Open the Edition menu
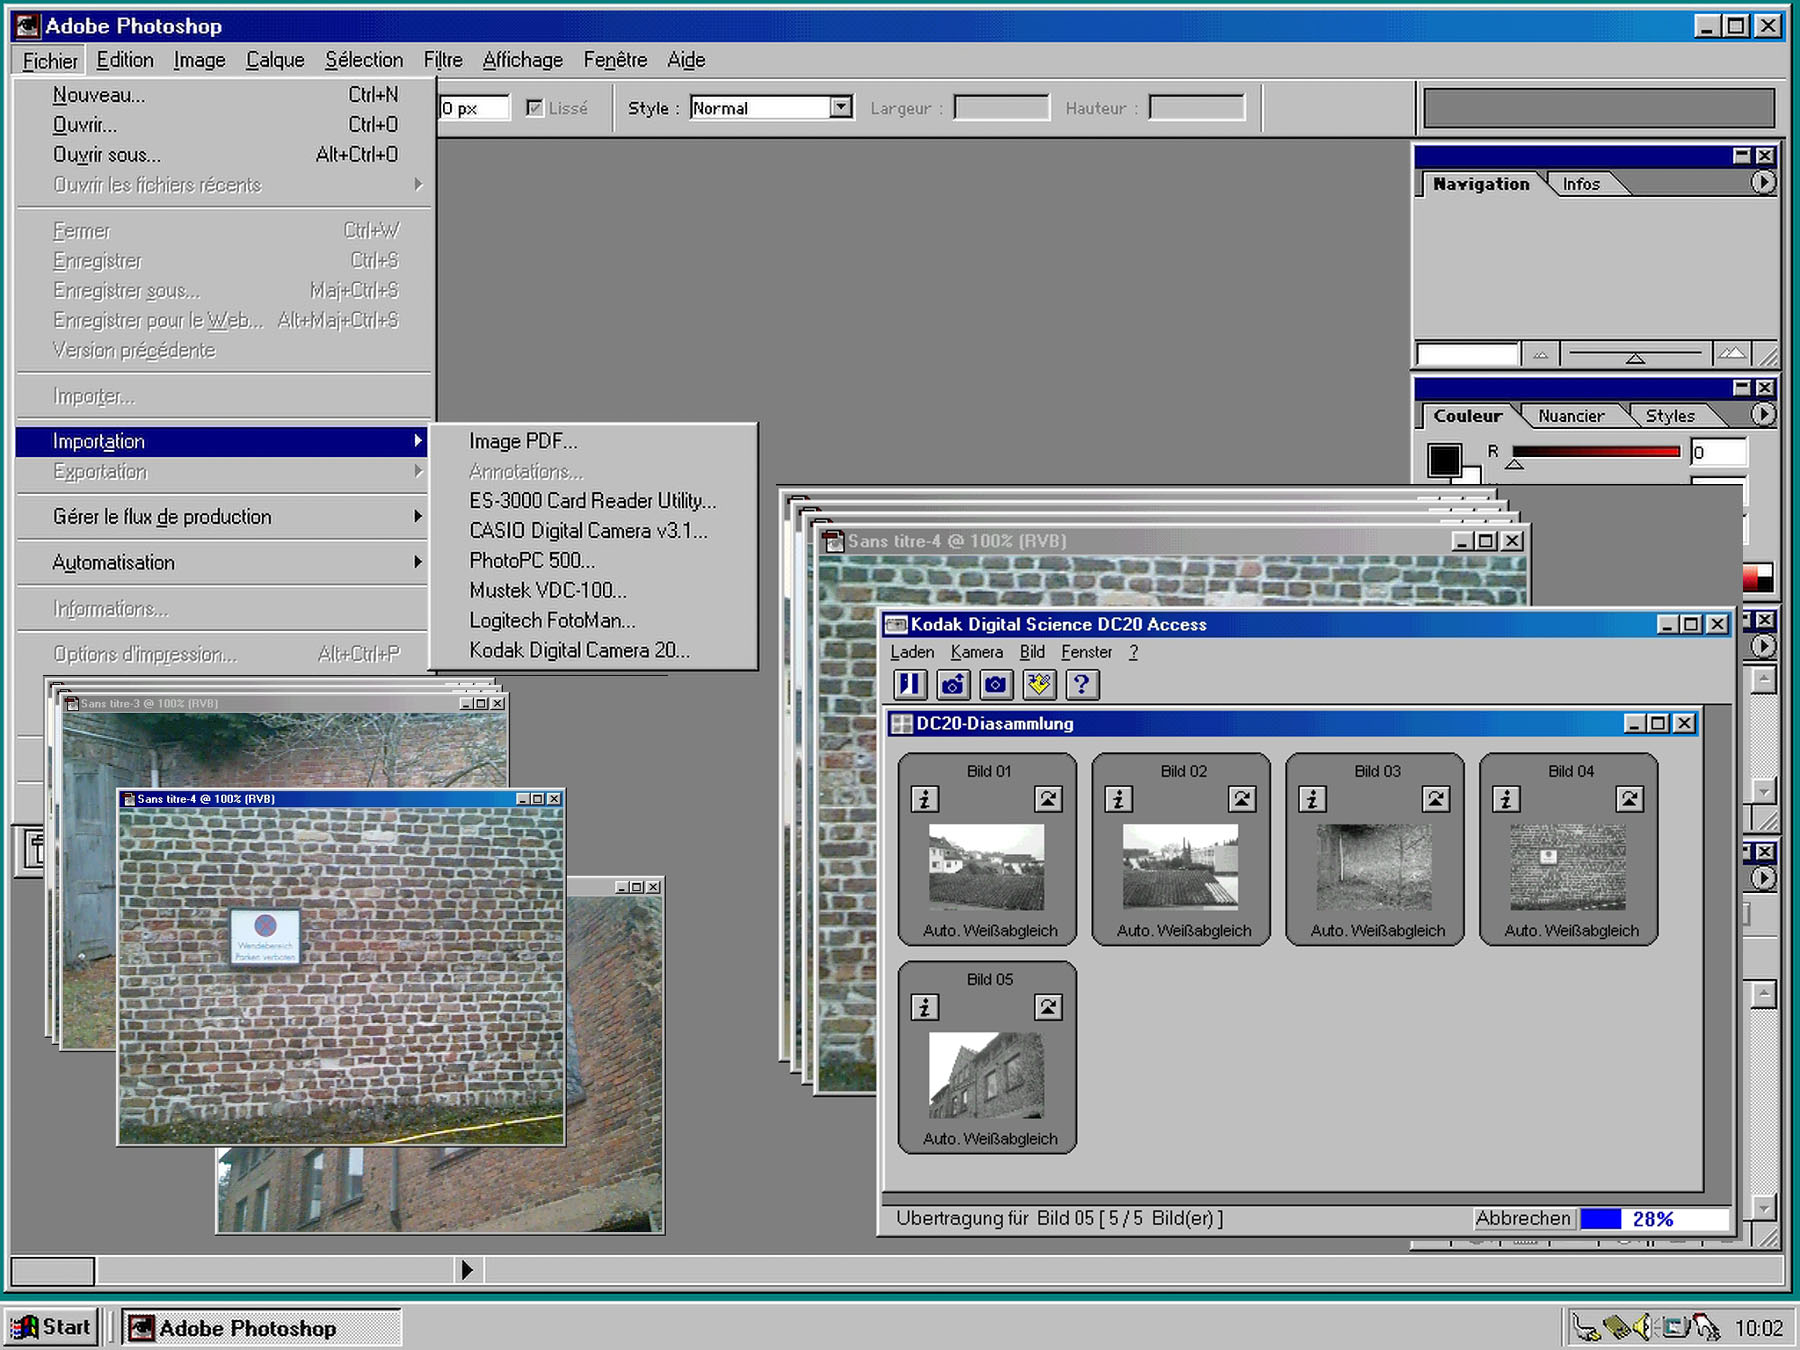1800x1350 pixels. [125, 60]
